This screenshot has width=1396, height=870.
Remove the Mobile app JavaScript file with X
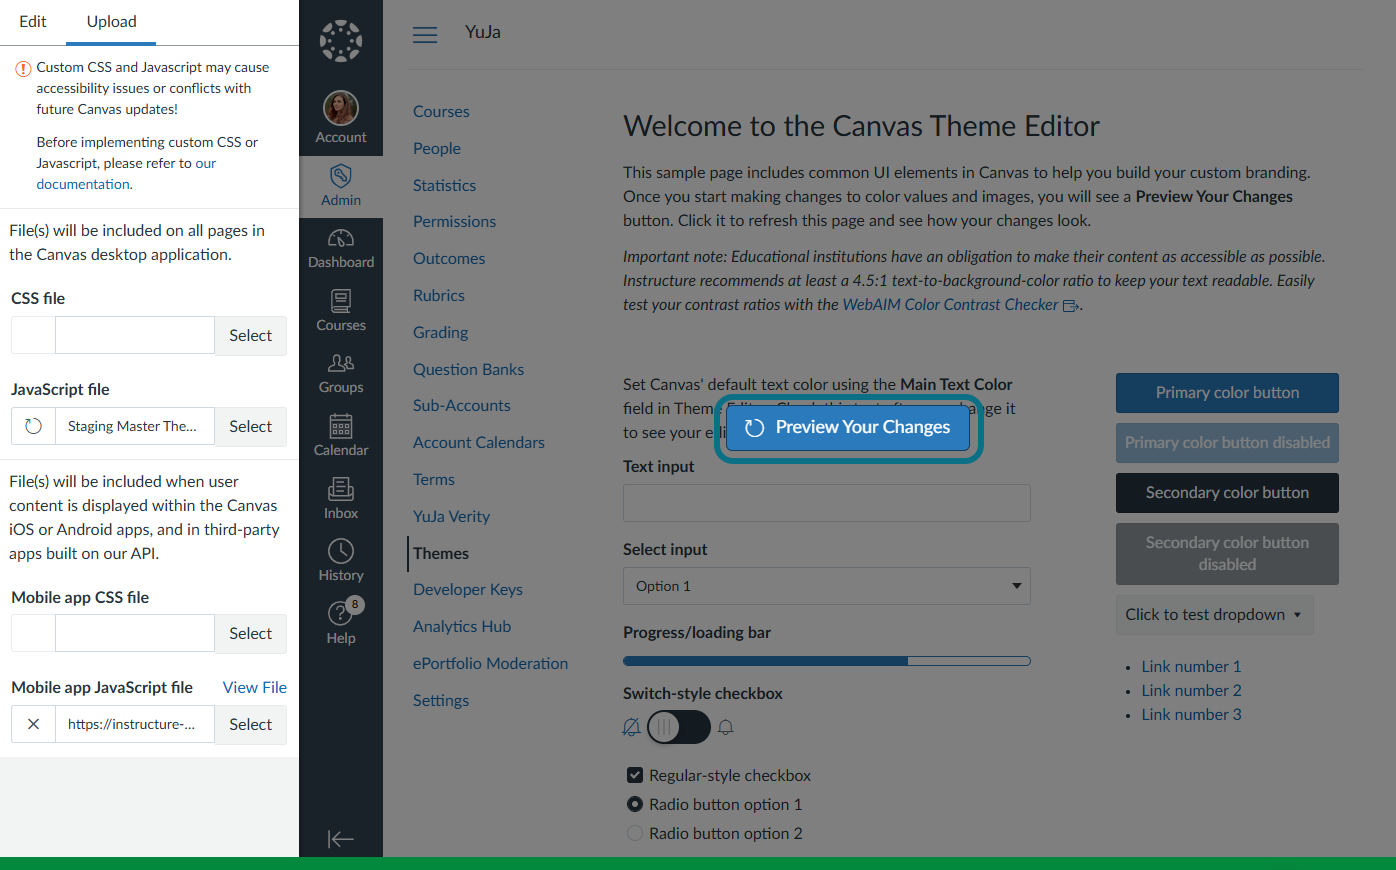[33, 724]
